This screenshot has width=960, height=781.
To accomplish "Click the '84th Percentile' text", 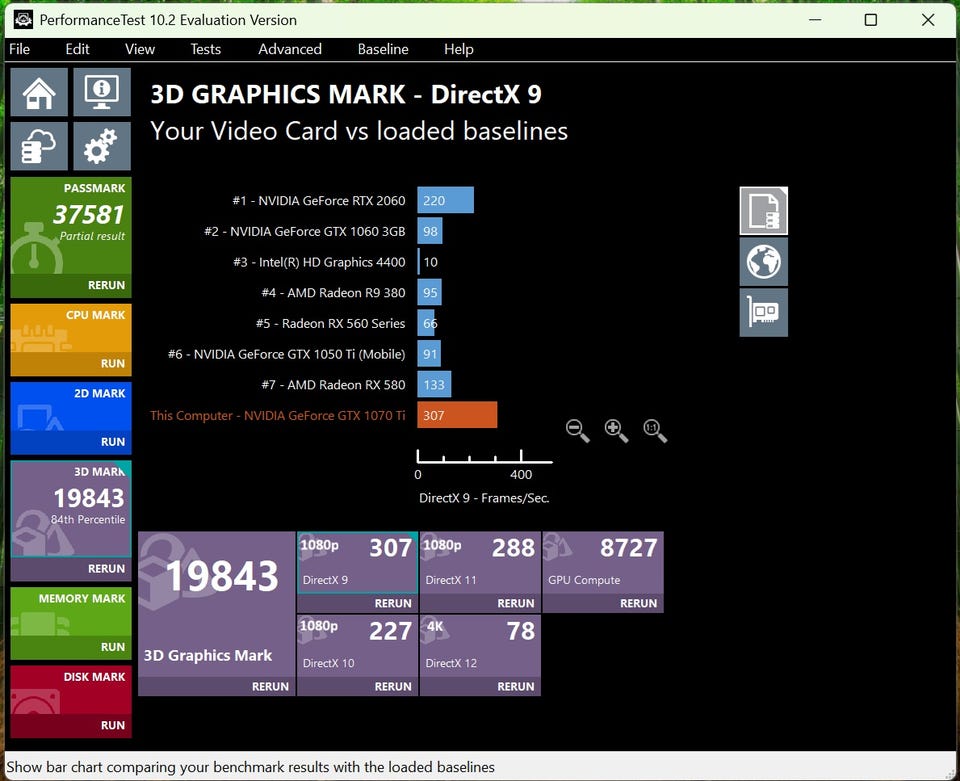I will 88,520.
